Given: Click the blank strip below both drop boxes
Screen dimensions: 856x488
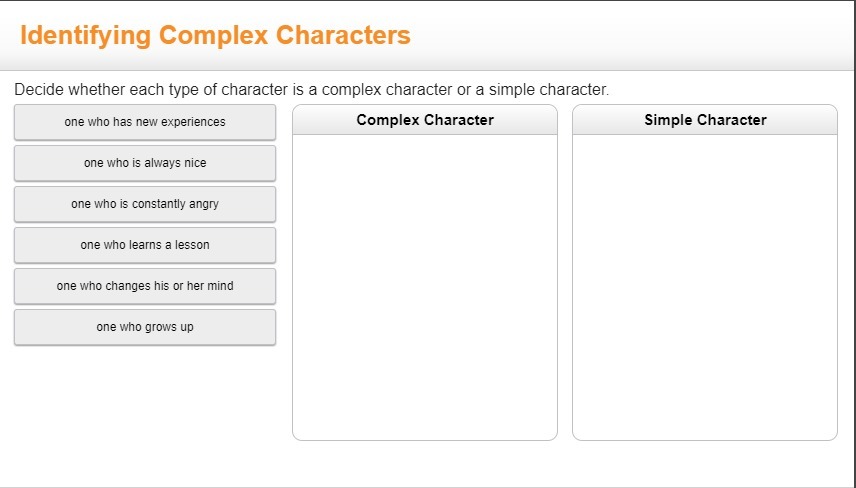Looking at the screenshot, I should pyautogui.click(x=565, y=462).
